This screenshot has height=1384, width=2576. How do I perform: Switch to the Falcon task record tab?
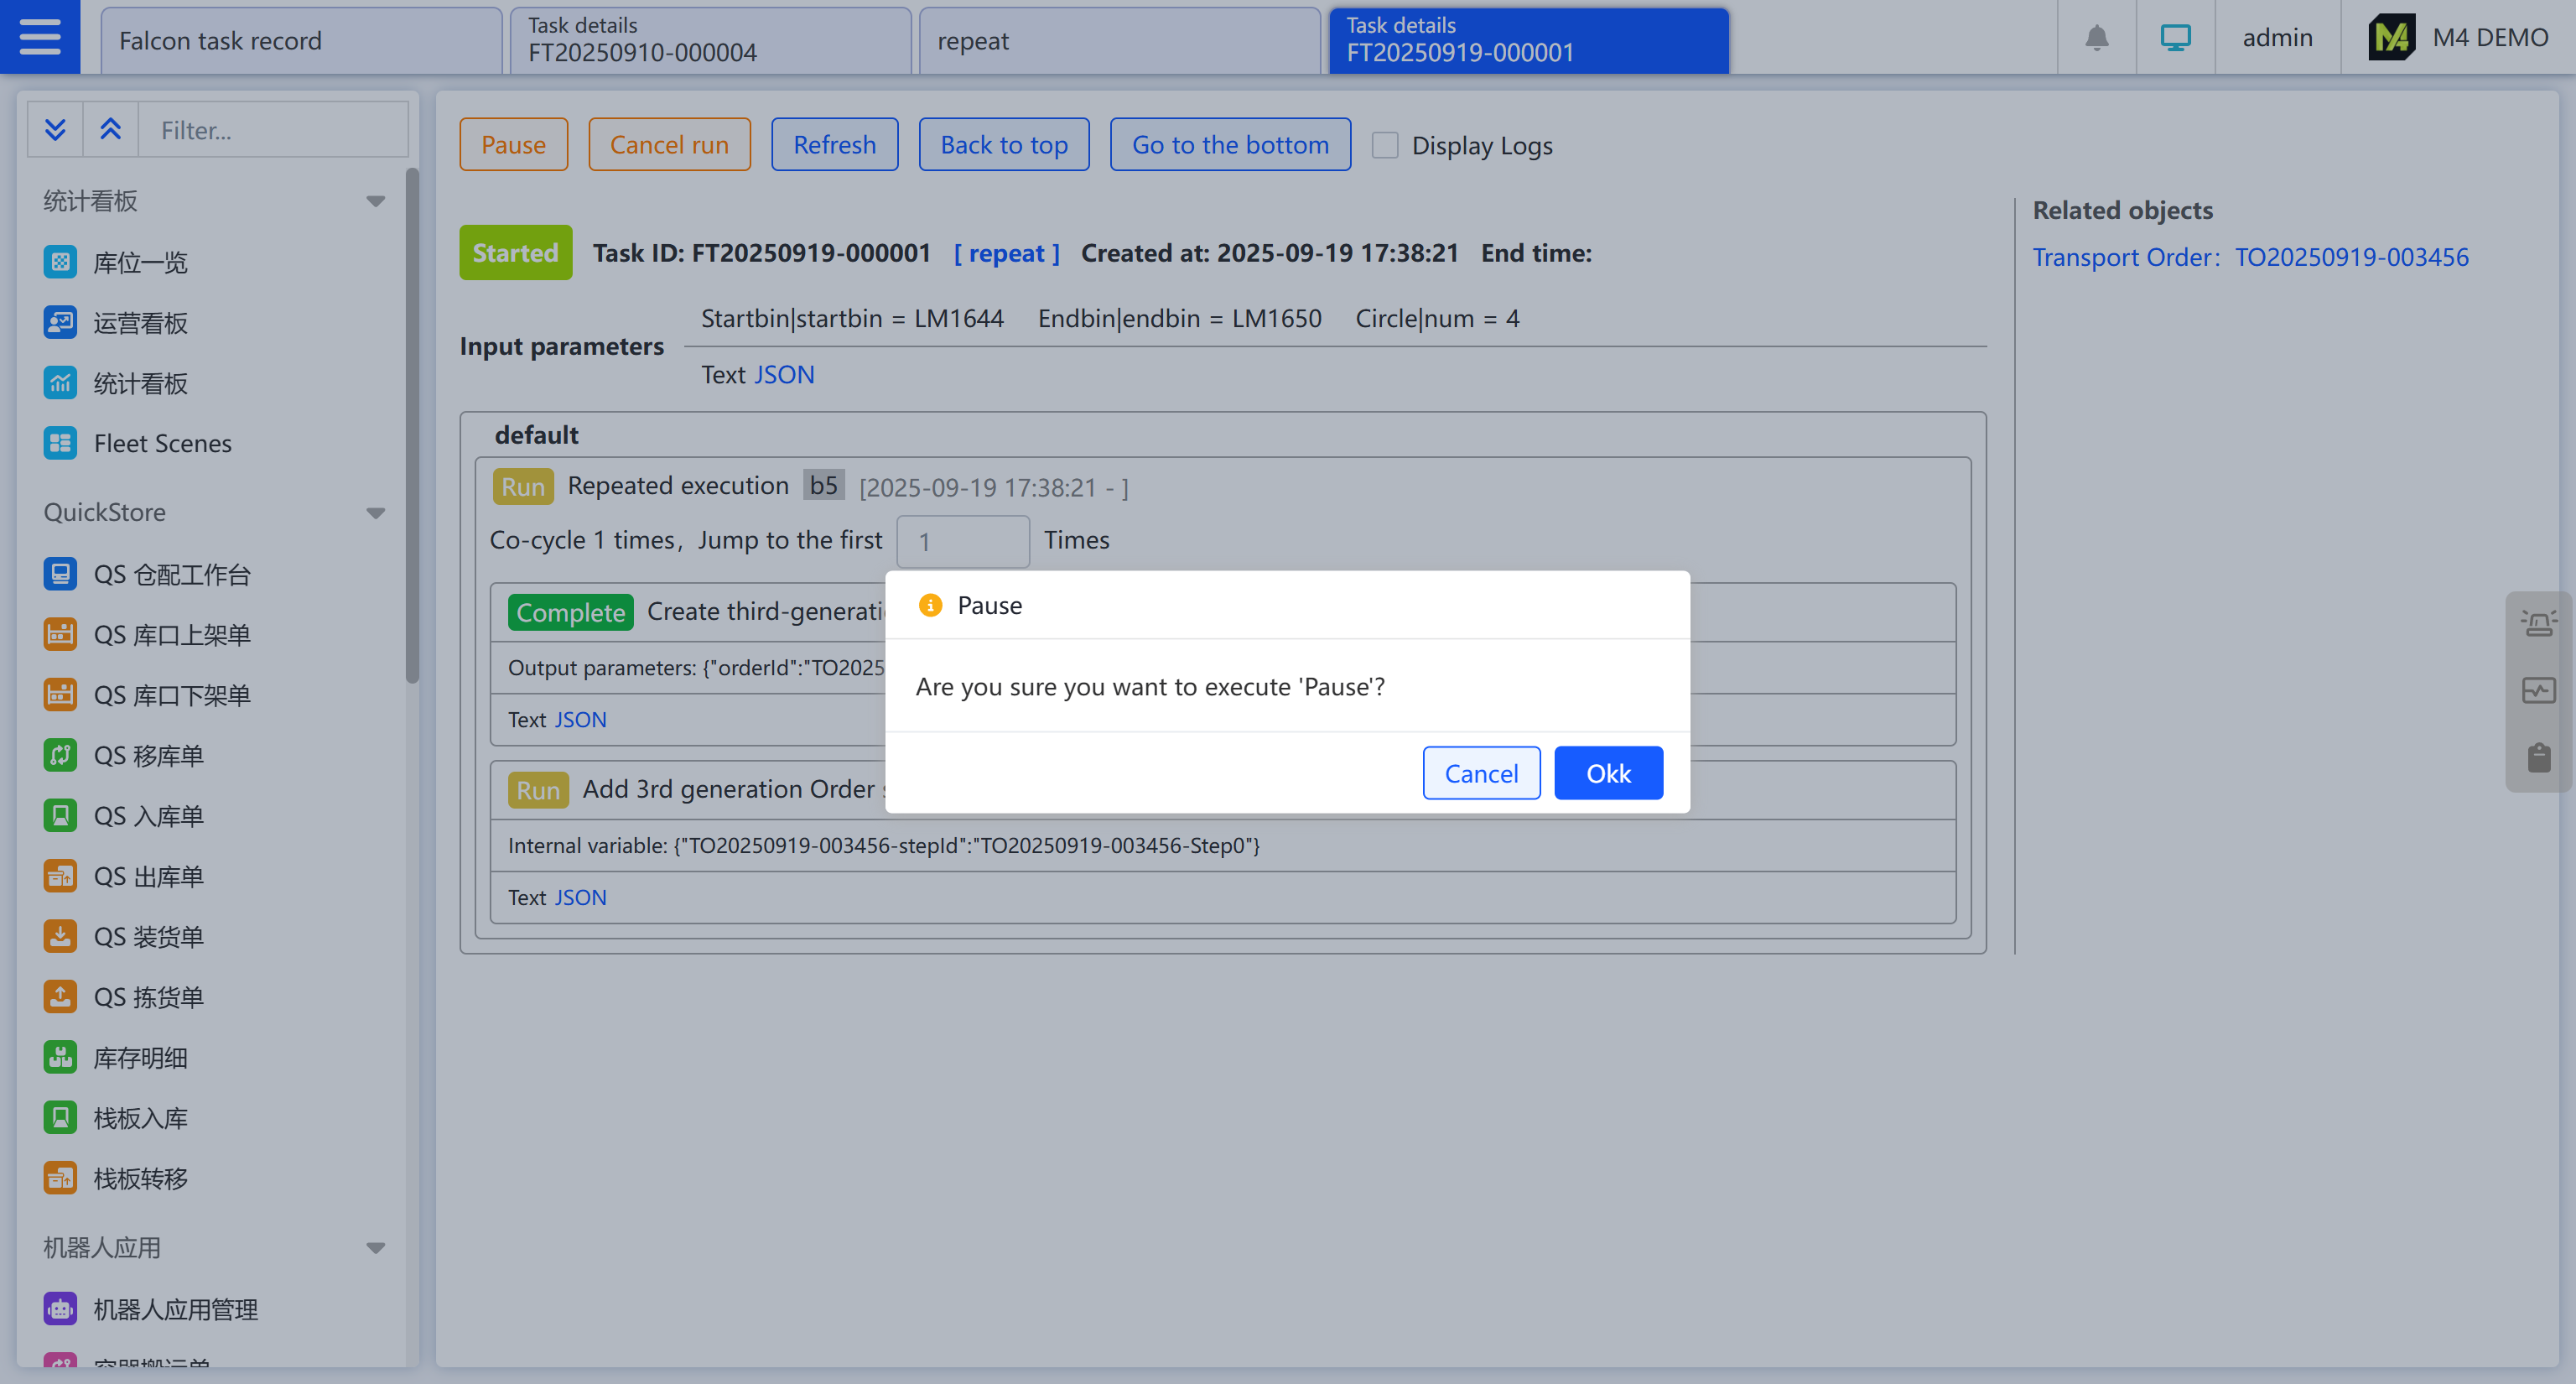(300, 41)
